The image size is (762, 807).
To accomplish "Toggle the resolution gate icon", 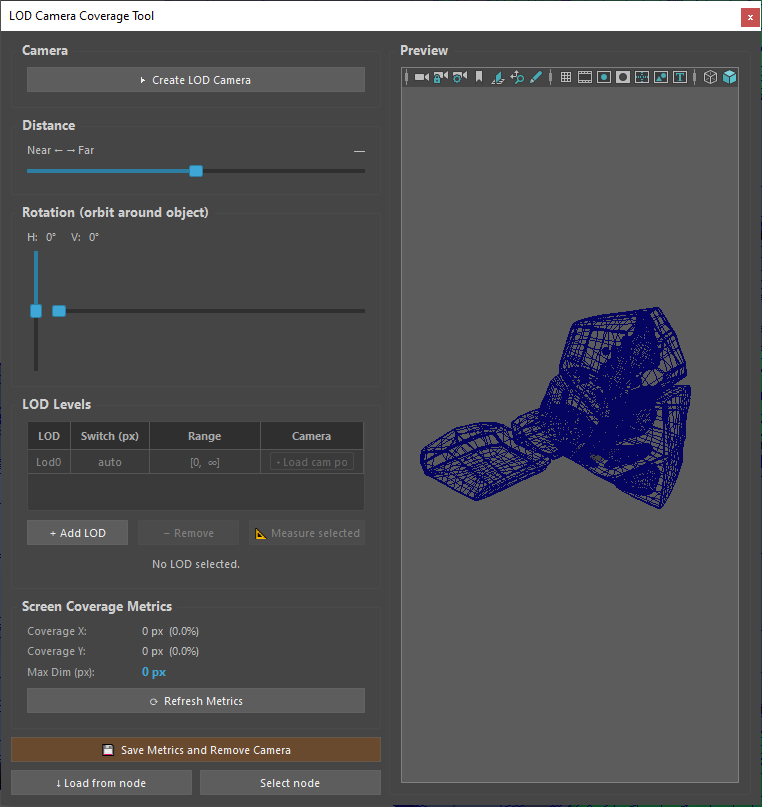I will [604, 77].
